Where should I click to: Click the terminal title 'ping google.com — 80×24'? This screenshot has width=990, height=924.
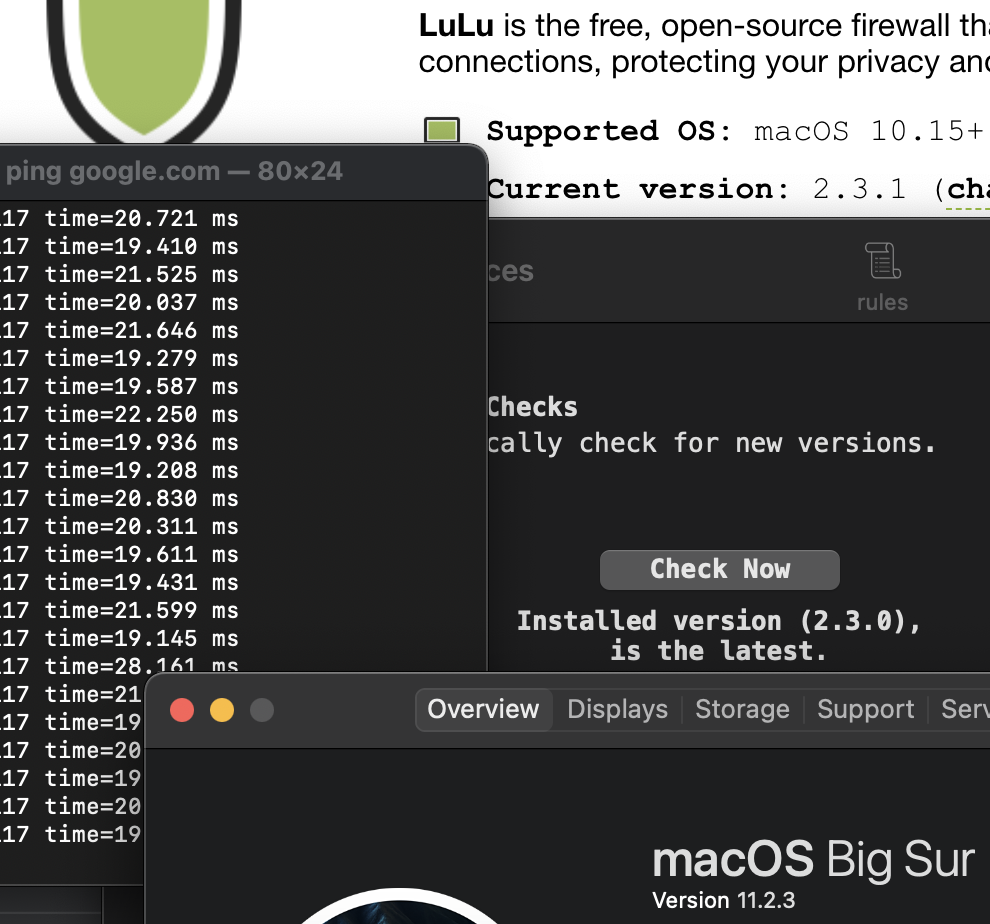point(174,171)
